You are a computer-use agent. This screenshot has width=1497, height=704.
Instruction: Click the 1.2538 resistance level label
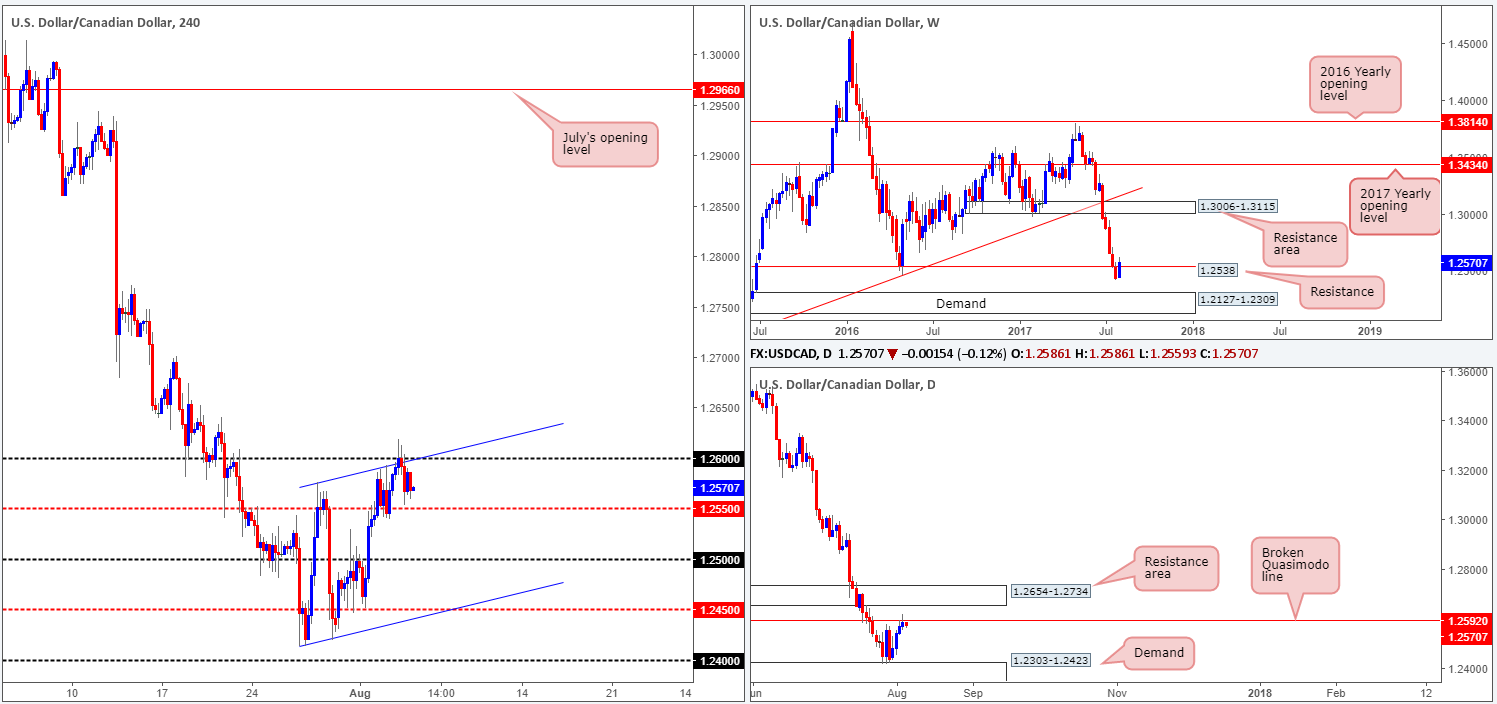(x=1218, y=270)
